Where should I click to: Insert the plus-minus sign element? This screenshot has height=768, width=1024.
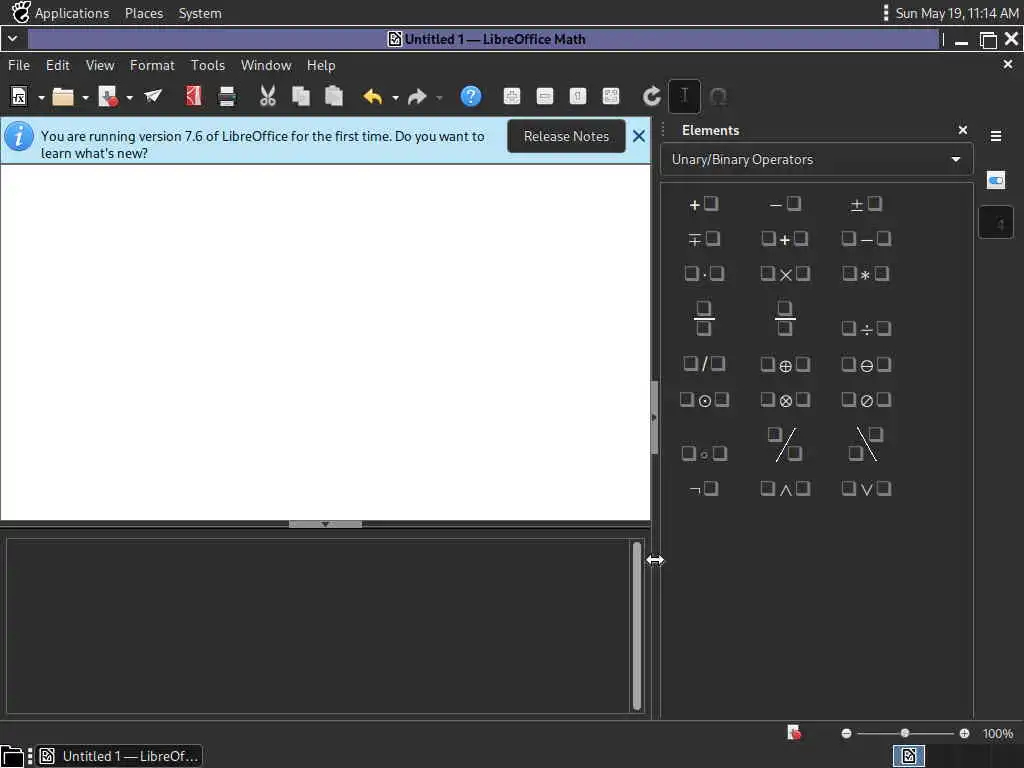866,204
